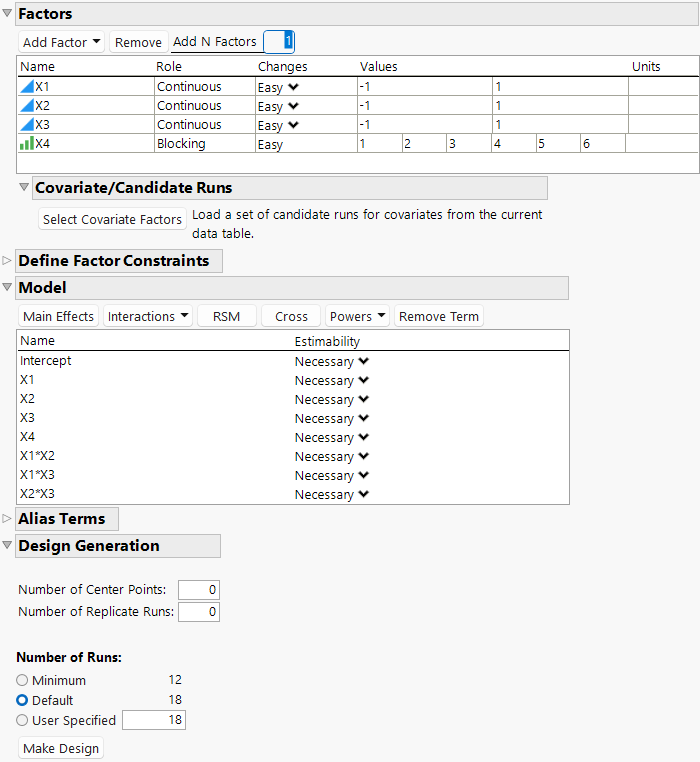Viewport: 700px width, 762px height.
Task: Open the Interactions dropdown in Model
Action: [149, 316]
